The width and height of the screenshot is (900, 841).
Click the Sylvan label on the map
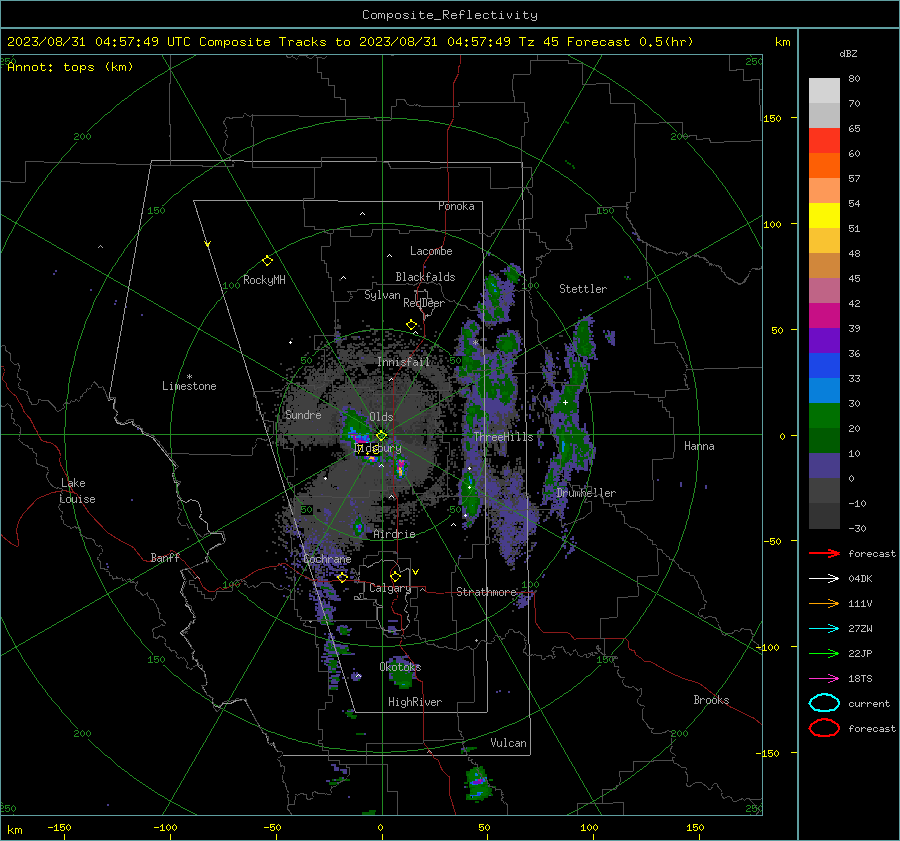[382, 295]
